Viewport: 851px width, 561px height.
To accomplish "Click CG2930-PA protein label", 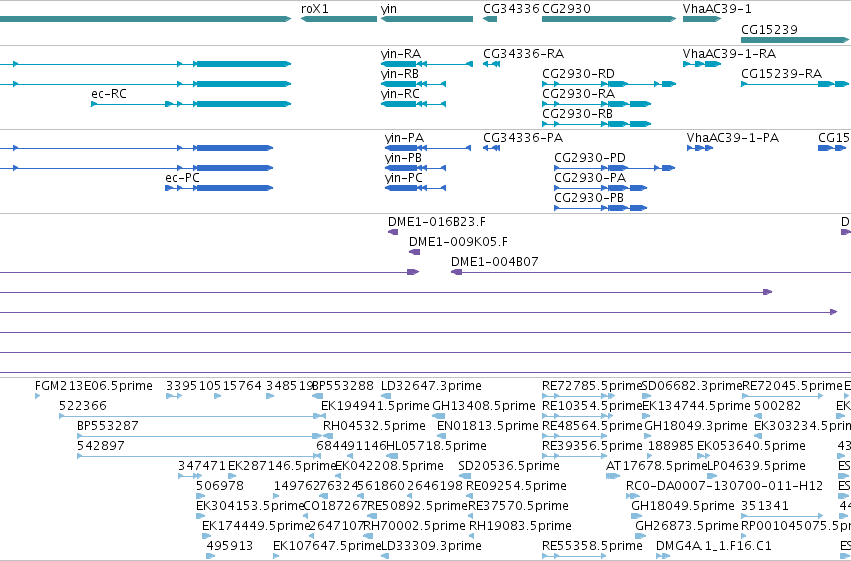I will click(x=590, y=178).
